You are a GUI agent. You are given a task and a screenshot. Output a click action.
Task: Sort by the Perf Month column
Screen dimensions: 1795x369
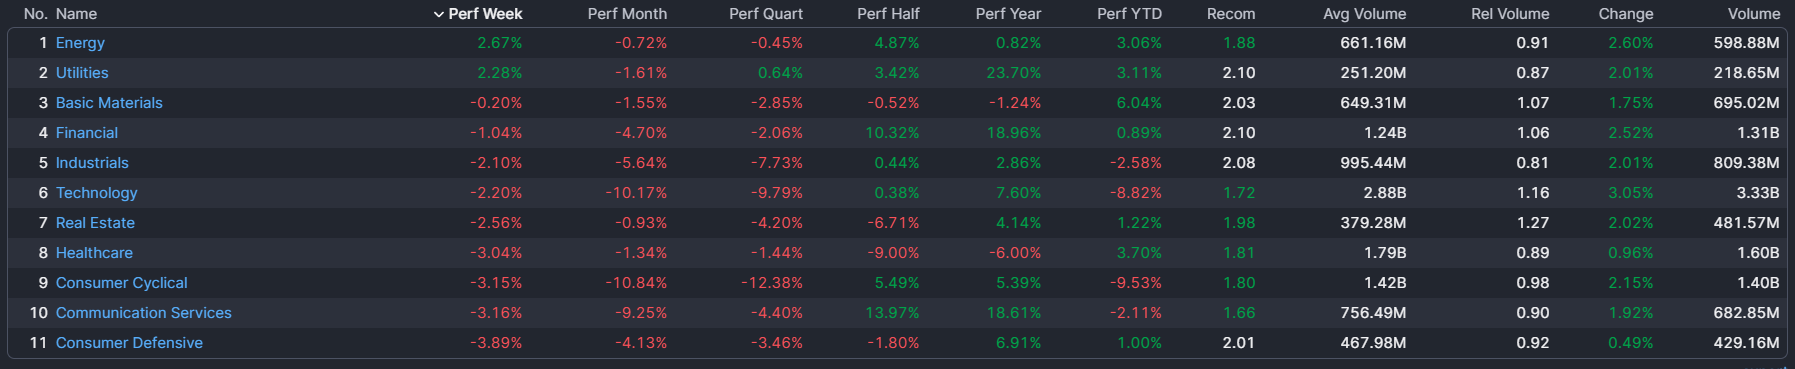[627, 14]
